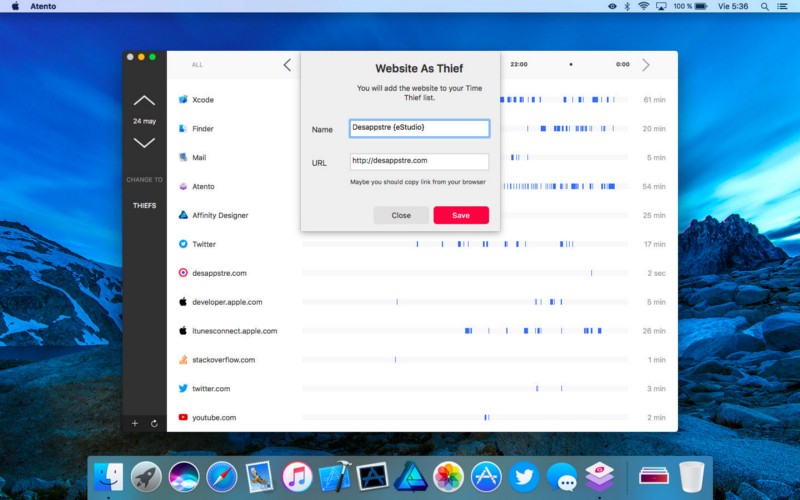Select the Finder icon in activity list
The image size is (800, 500).
tap(183, 129)
